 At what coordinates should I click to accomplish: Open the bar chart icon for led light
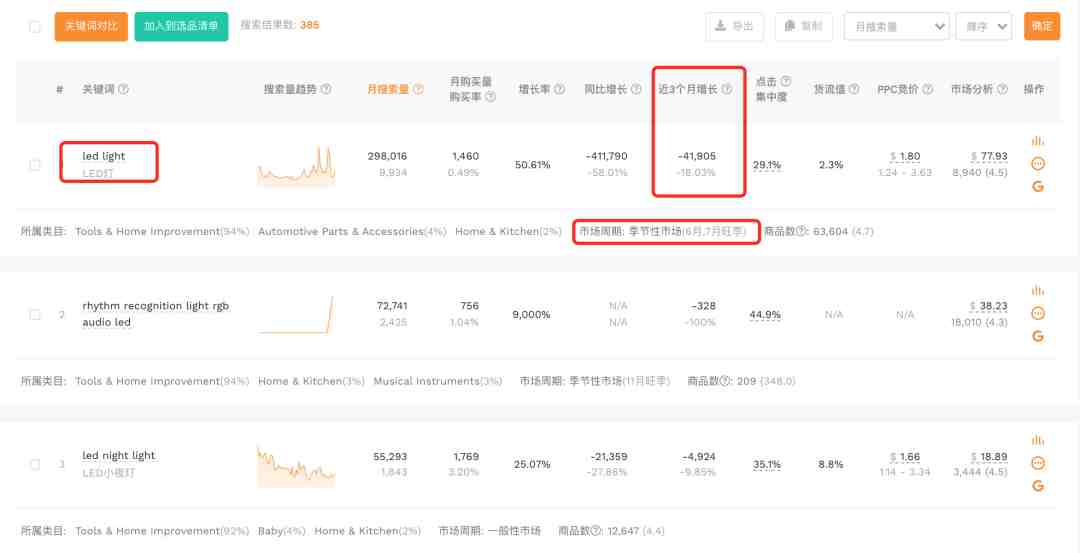pos(1037,140)
